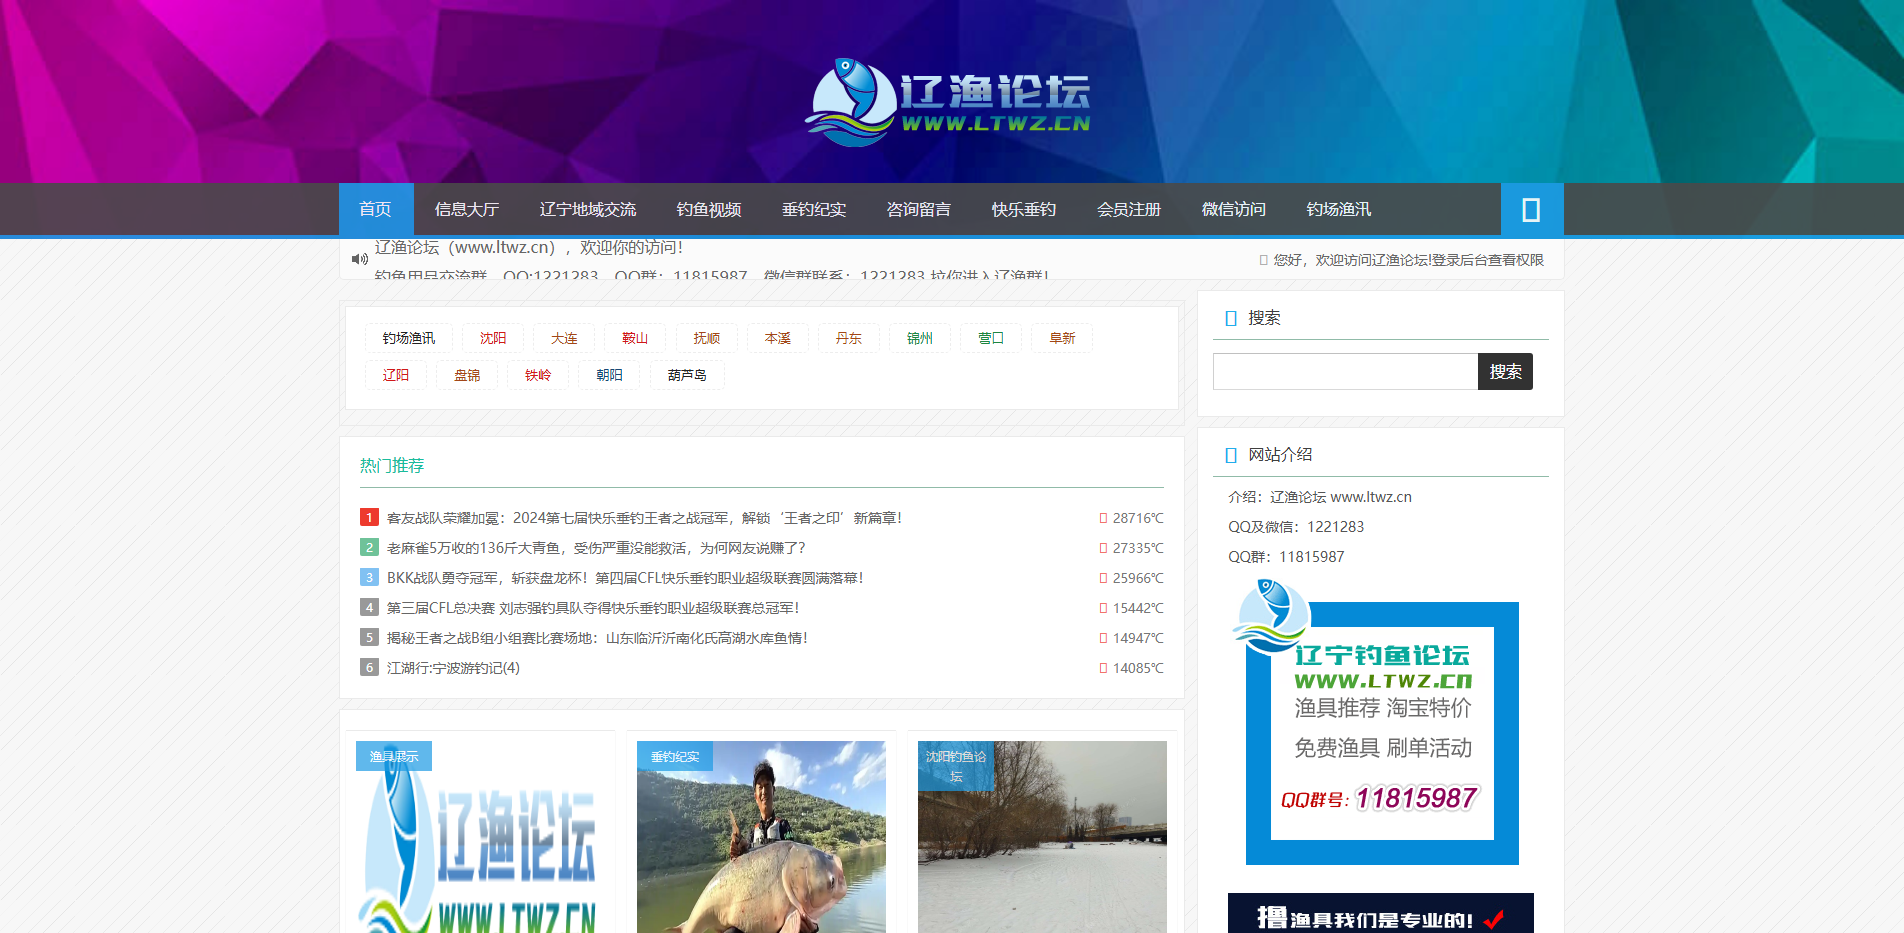Click the magnifier icon beside 搜索 panel title
Viewport: 1904px width, 933px height.
(x=1229, y=317)
